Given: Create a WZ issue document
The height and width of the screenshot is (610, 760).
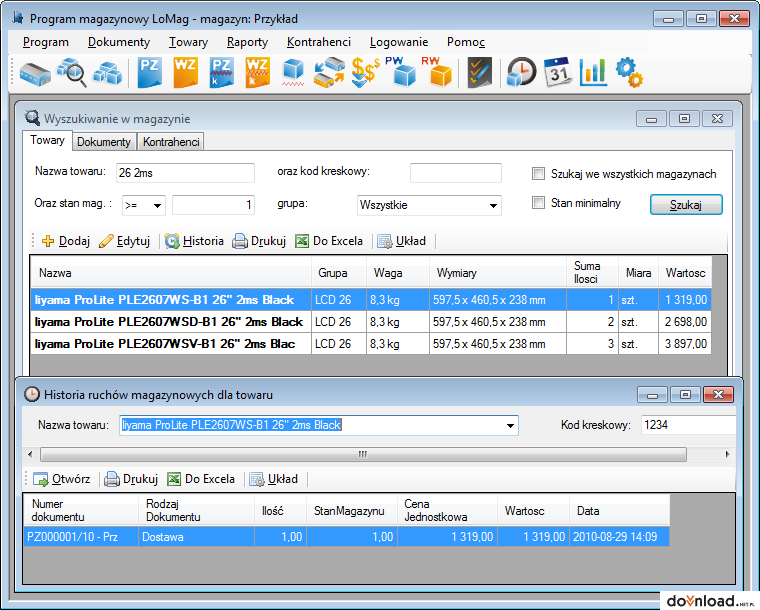Looking at the screenshot, I should point(186,73).
